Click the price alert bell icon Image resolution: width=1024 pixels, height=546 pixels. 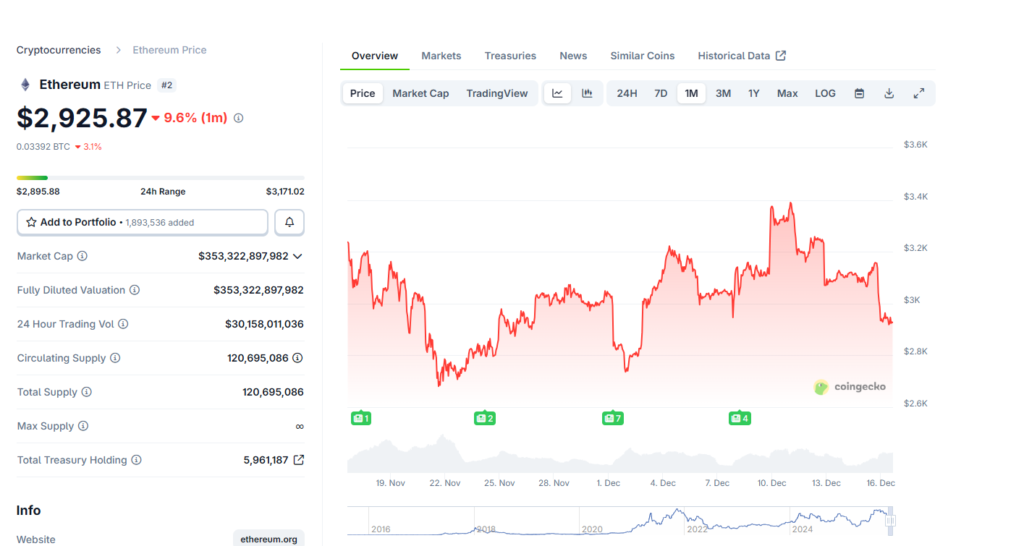tap(289, 222)
